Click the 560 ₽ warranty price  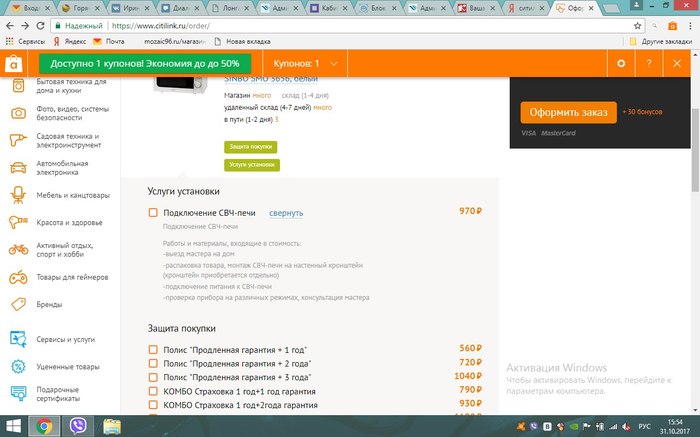[471, 348]
